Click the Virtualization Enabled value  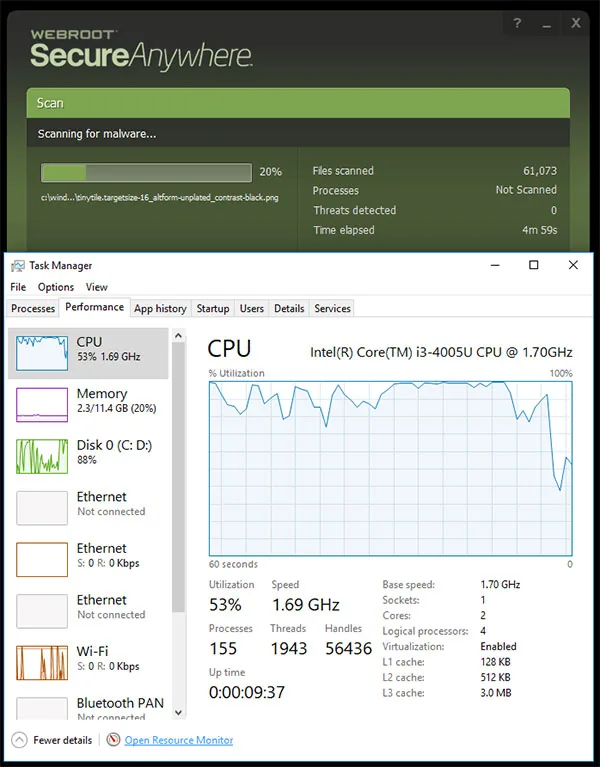pyautogui.click(x=498, y=646)
